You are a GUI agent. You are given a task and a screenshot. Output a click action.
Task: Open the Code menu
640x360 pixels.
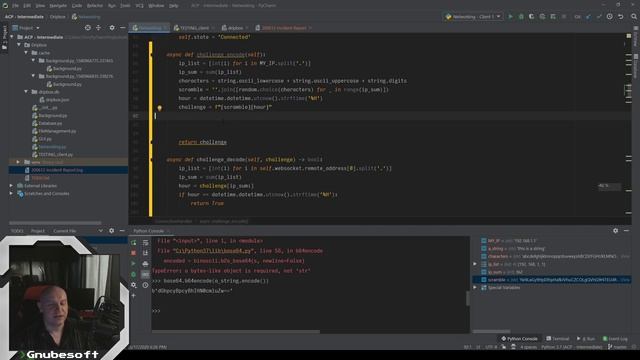77,6
